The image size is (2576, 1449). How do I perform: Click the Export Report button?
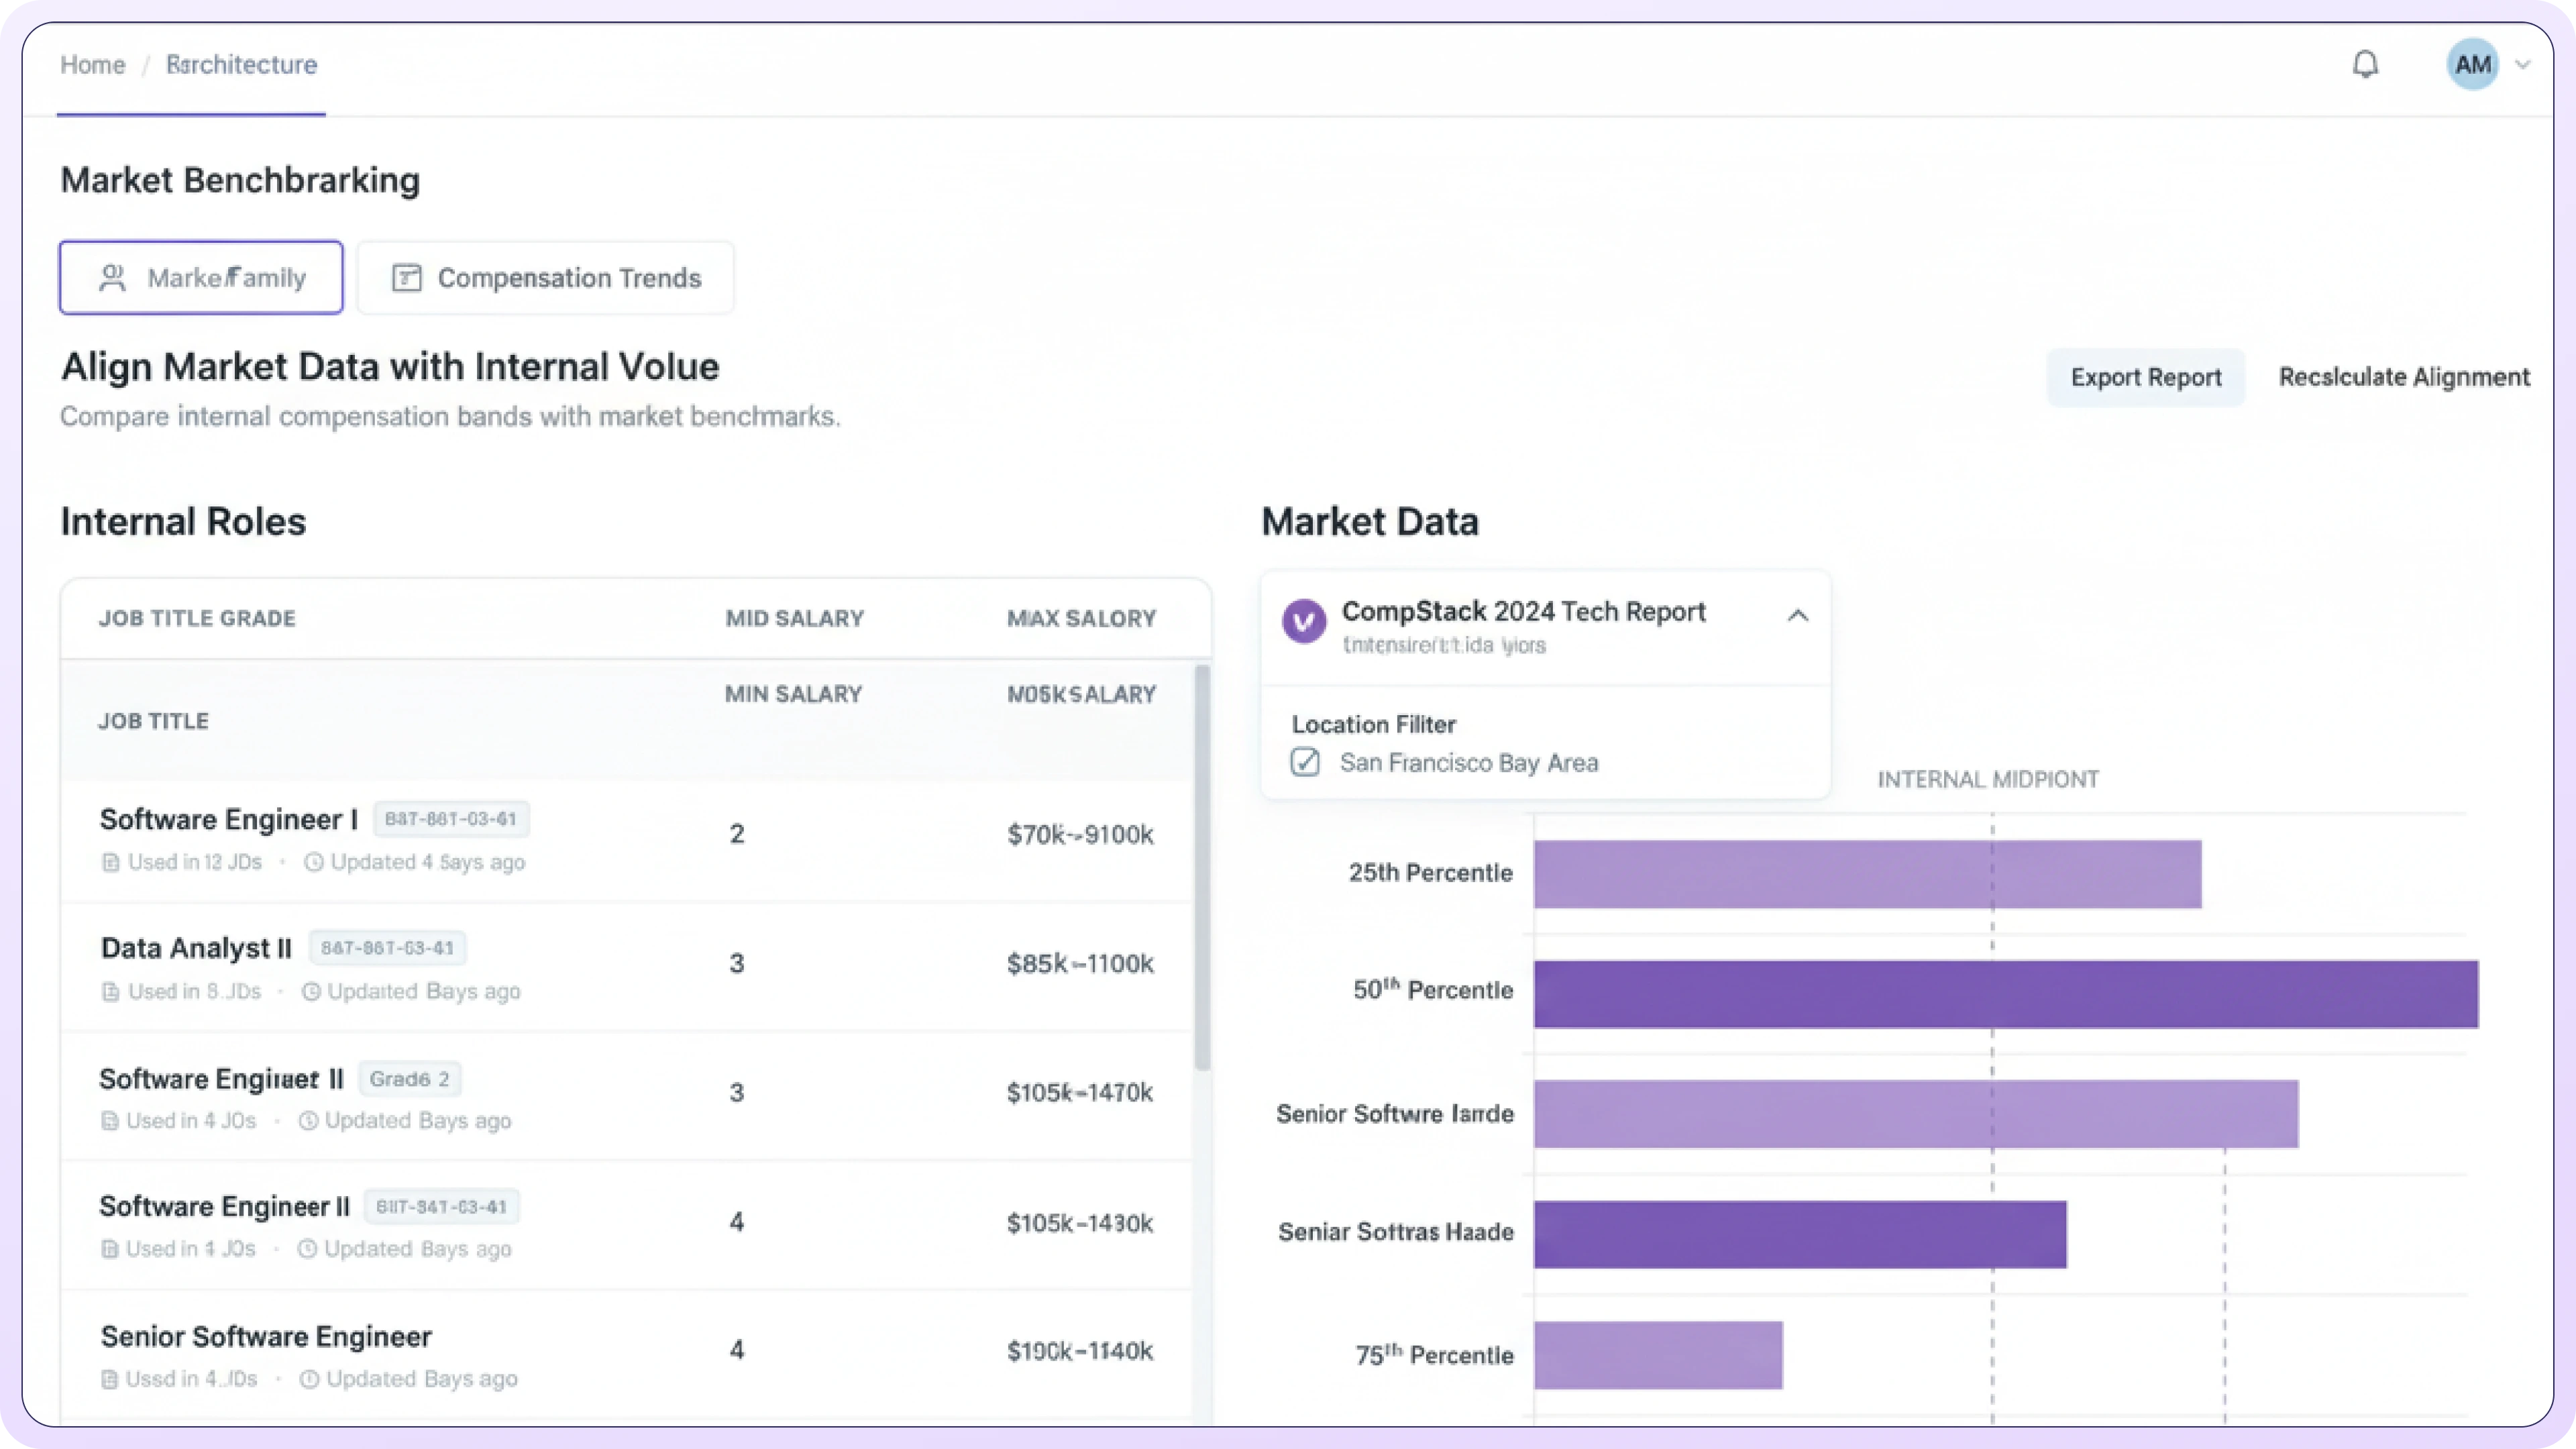pyautogui.click(x=2145, y=377)
